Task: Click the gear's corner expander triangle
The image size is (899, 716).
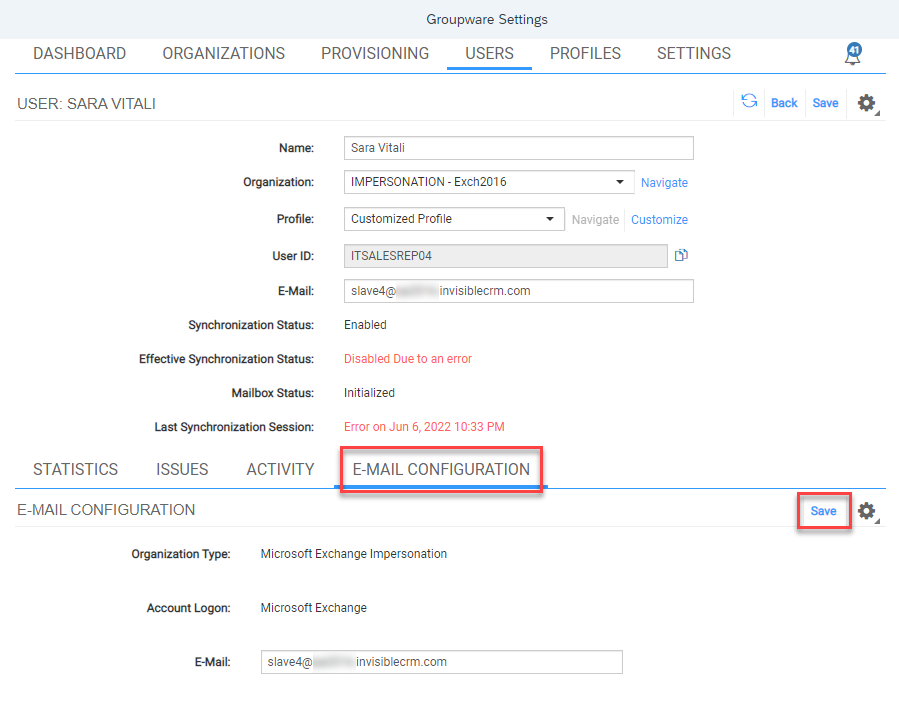Action: pyautogui.click(x=876, y=111)
